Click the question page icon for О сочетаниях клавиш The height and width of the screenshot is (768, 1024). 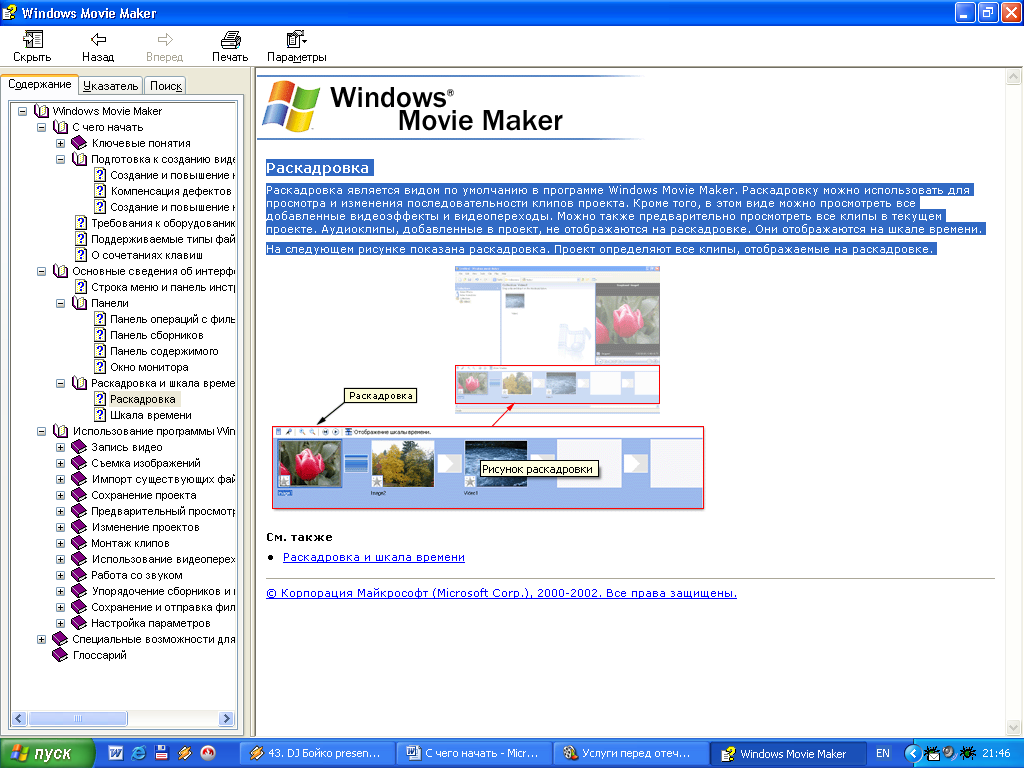point(81,255)
